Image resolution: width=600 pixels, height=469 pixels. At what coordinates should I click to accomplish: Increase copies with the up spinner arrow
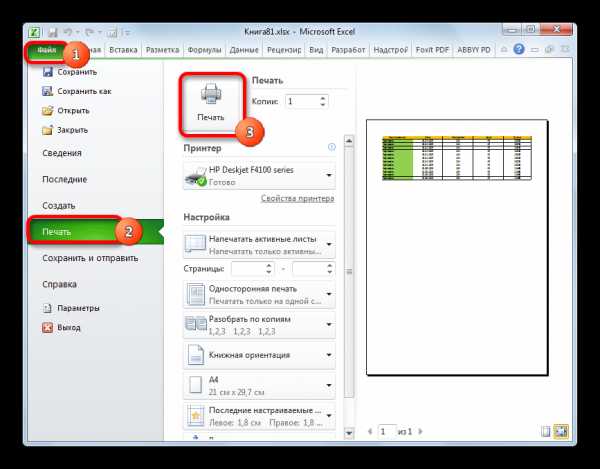click(x=323, y=98)
